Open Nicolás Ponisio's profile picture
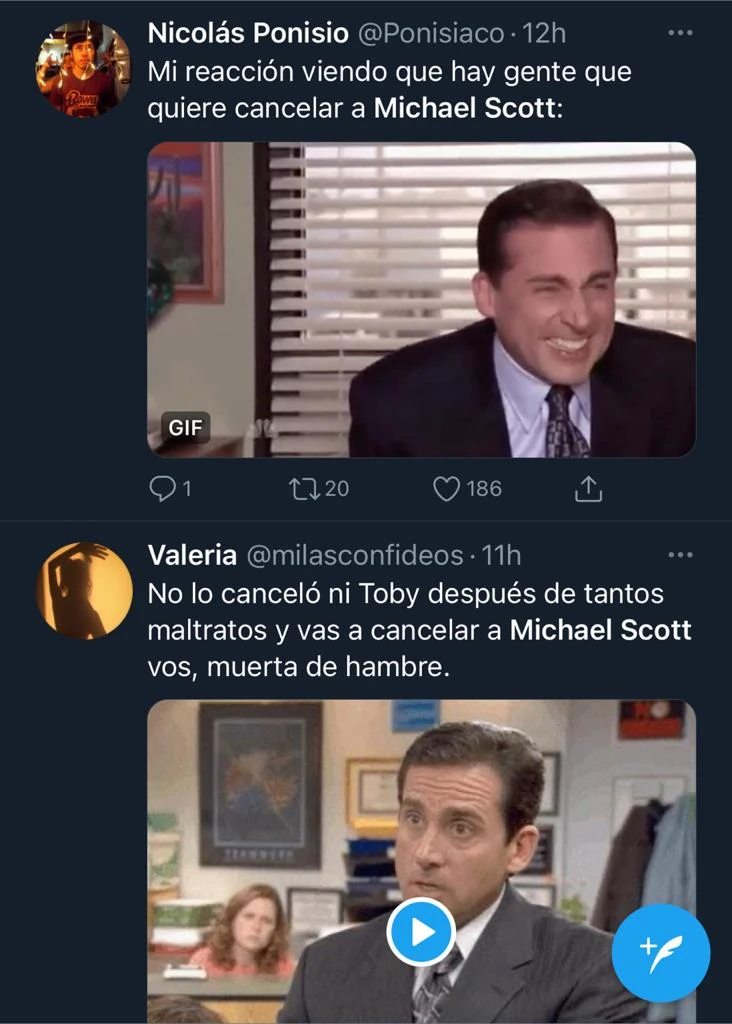The image size is (732, 1024). [x=84, y=68]
